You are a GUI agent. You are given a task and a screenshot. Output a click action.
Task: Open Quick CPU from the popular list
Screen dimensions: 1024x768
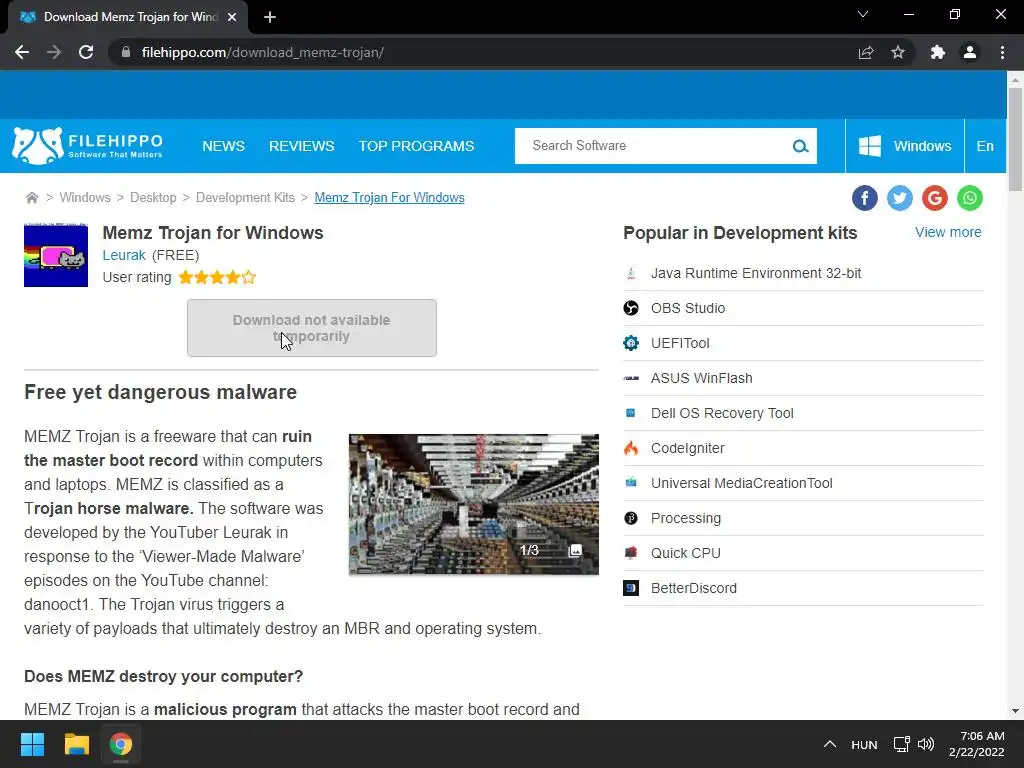686,553
